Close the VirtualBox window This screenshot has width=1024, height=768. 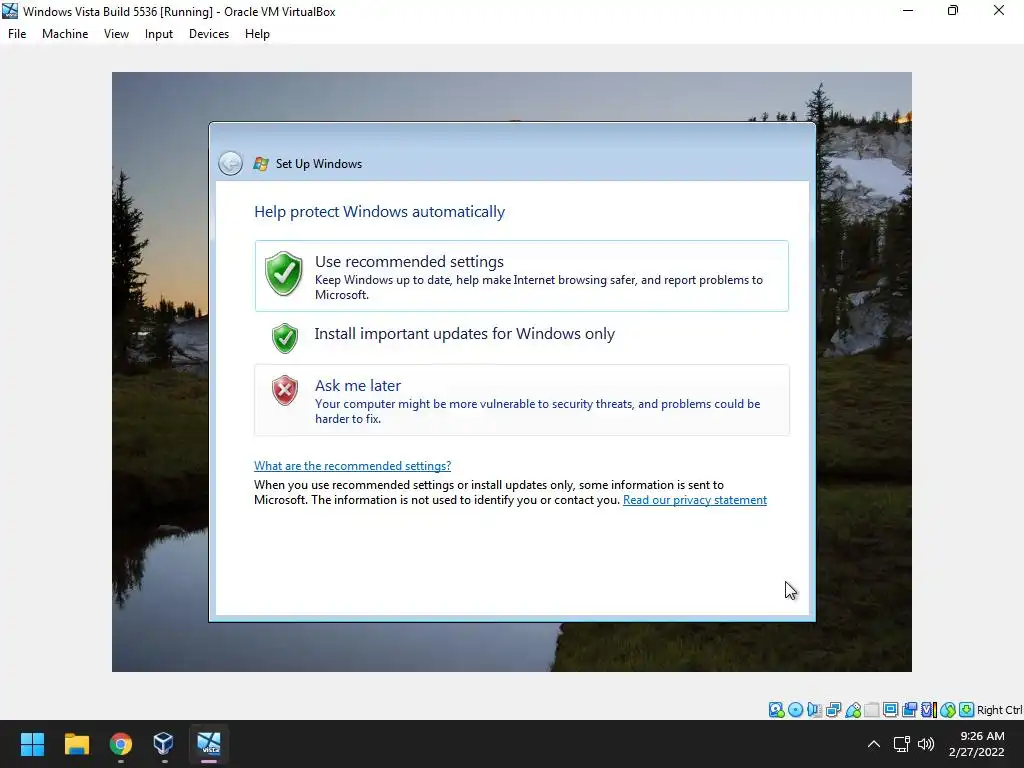pyautogui.click(x=999, y=10)
